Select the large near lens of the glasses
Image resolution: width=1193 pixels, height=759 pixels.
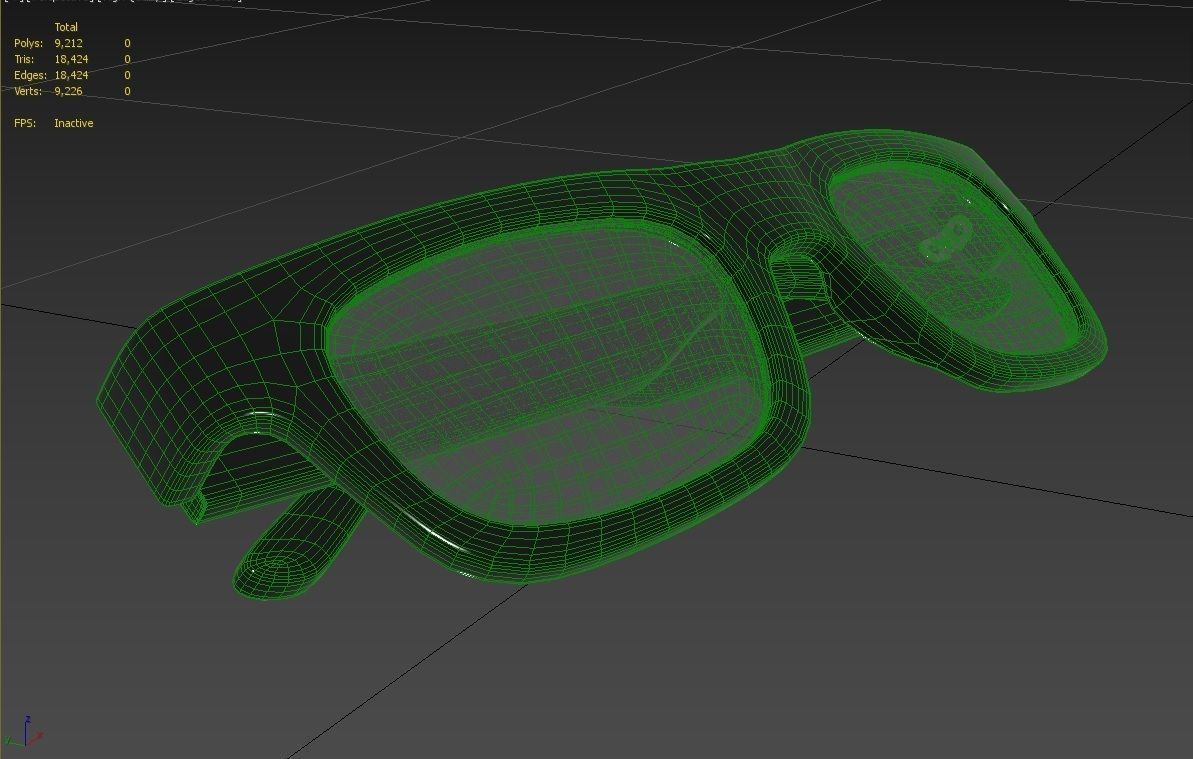pyautogui.click(x=548, y=373)
